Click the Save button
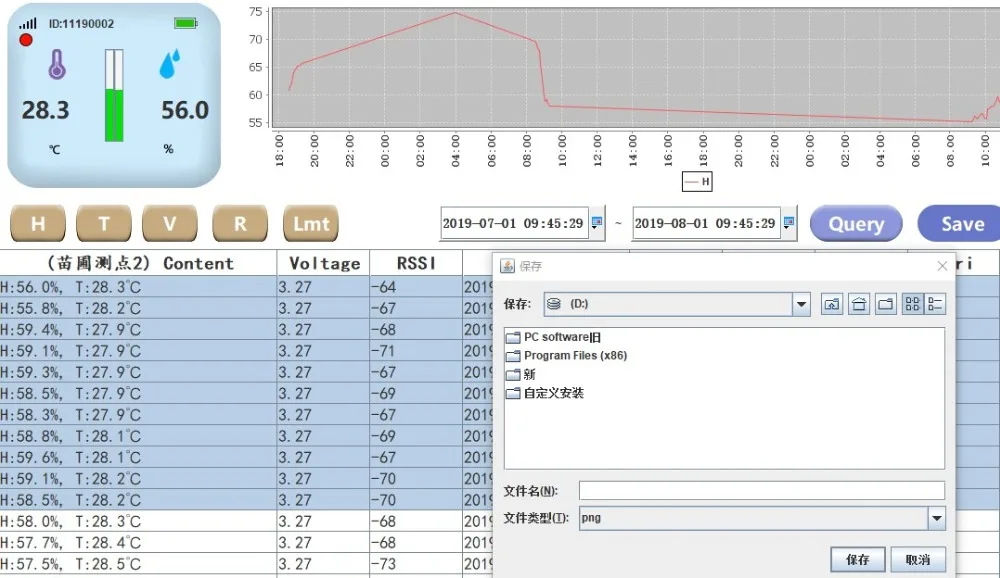1000x578 pixels. [x=959, y=224]
